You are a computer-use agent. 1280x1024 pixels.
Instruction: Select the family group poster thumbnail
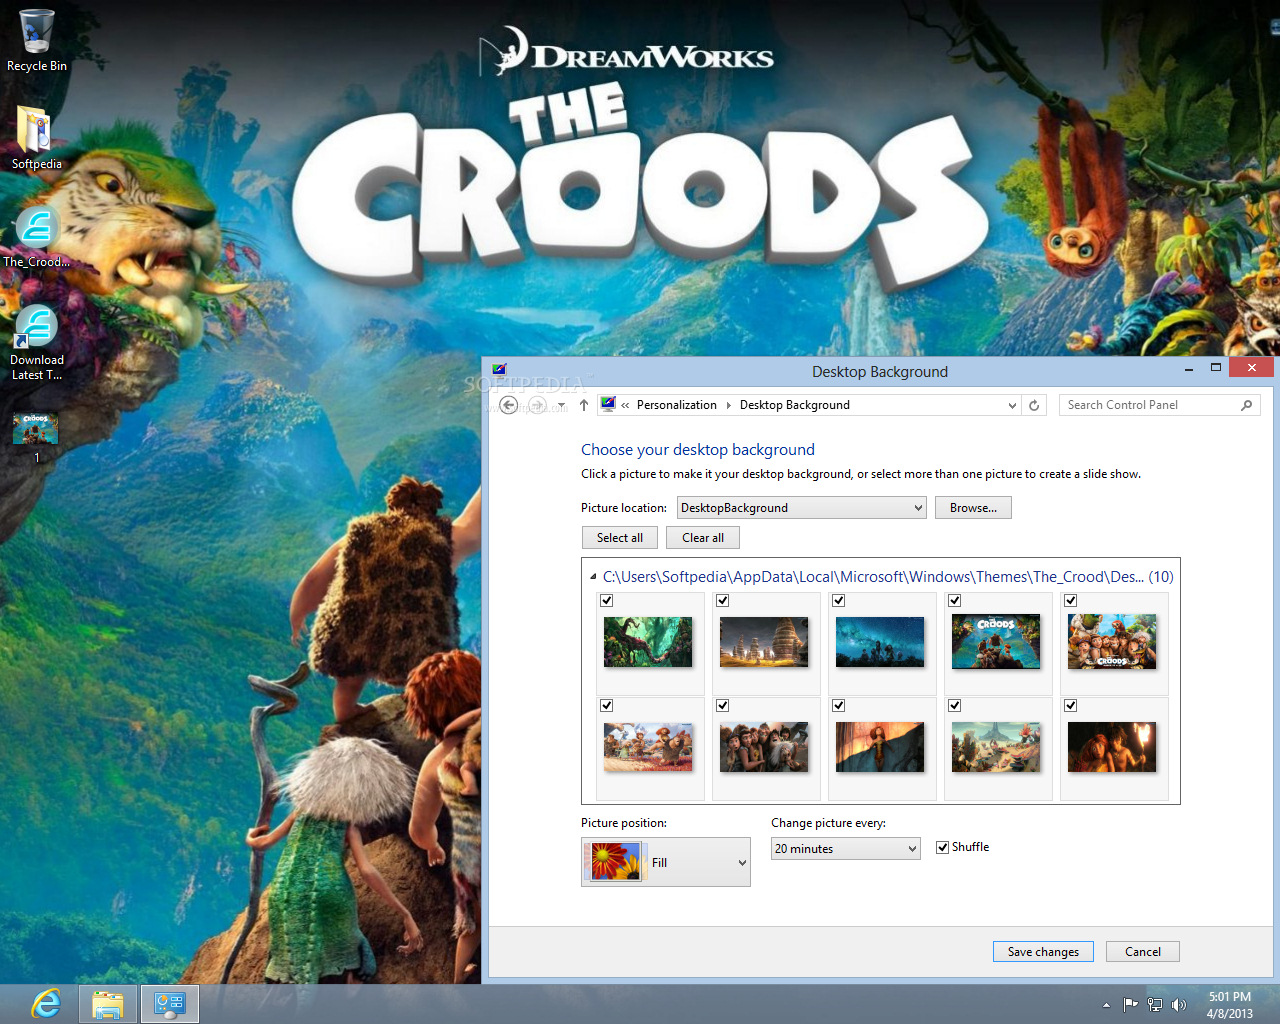coord(1112,642)
